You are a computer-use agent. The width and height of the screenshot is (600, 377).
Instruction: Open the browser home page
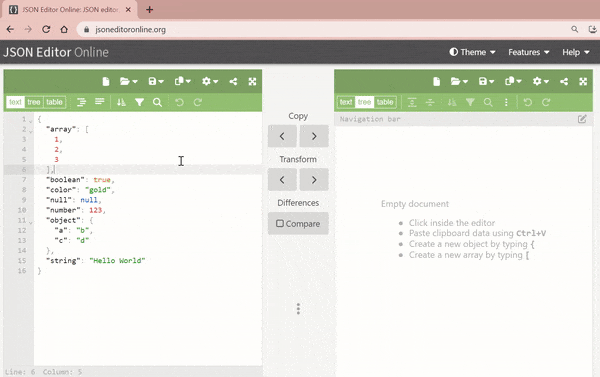click(64, 29)
